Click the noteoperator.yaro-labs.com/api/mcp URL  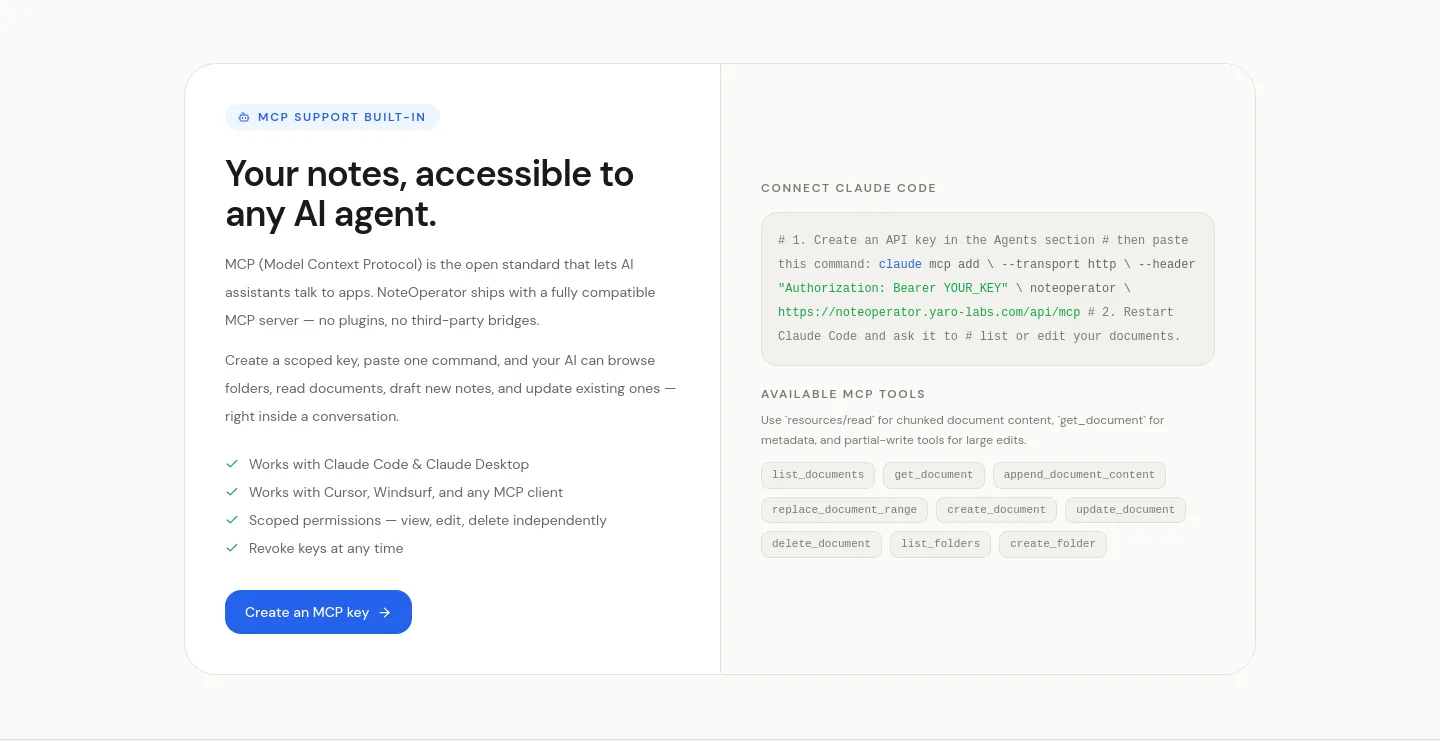point(929,312)
